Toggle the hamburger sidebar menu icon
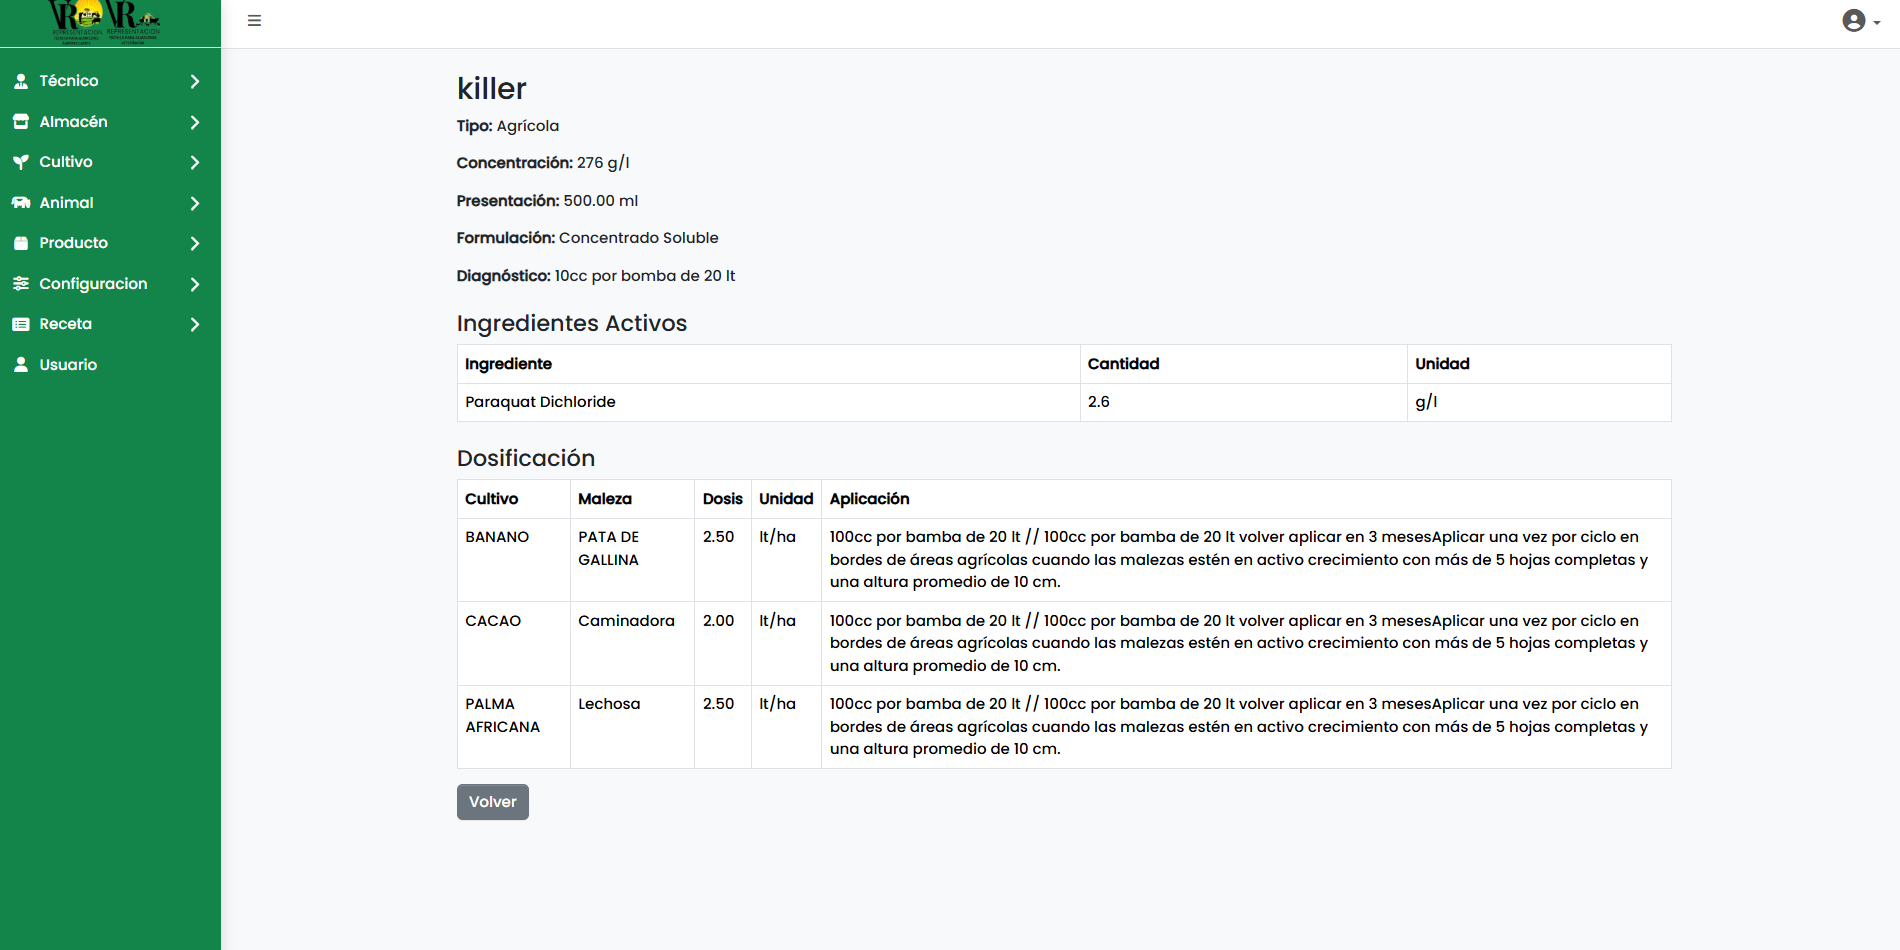 coord(254,21)
